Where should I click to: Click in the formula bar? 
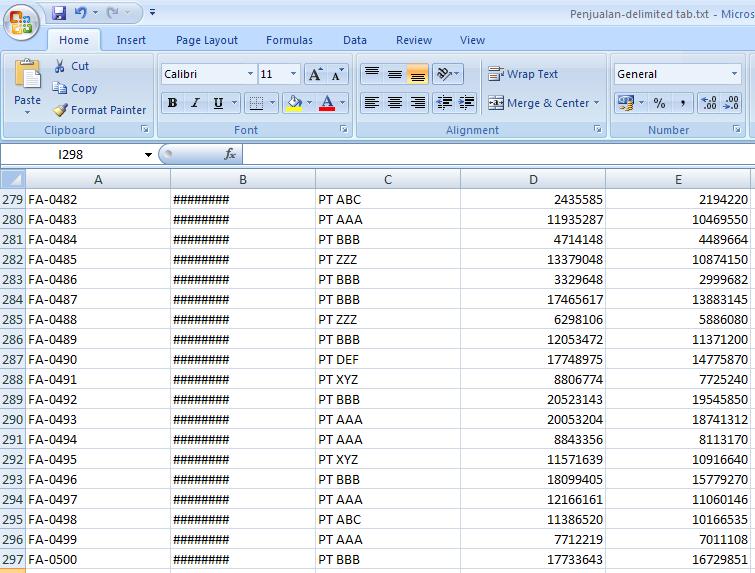(x=498, y=155)
